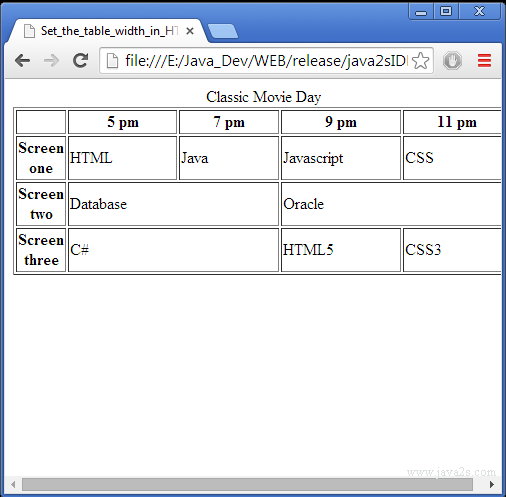Image resolution: width=506 pixels, height=497 pixels.
Task: Click the "Java" table cell
Action: pos(229,158)
